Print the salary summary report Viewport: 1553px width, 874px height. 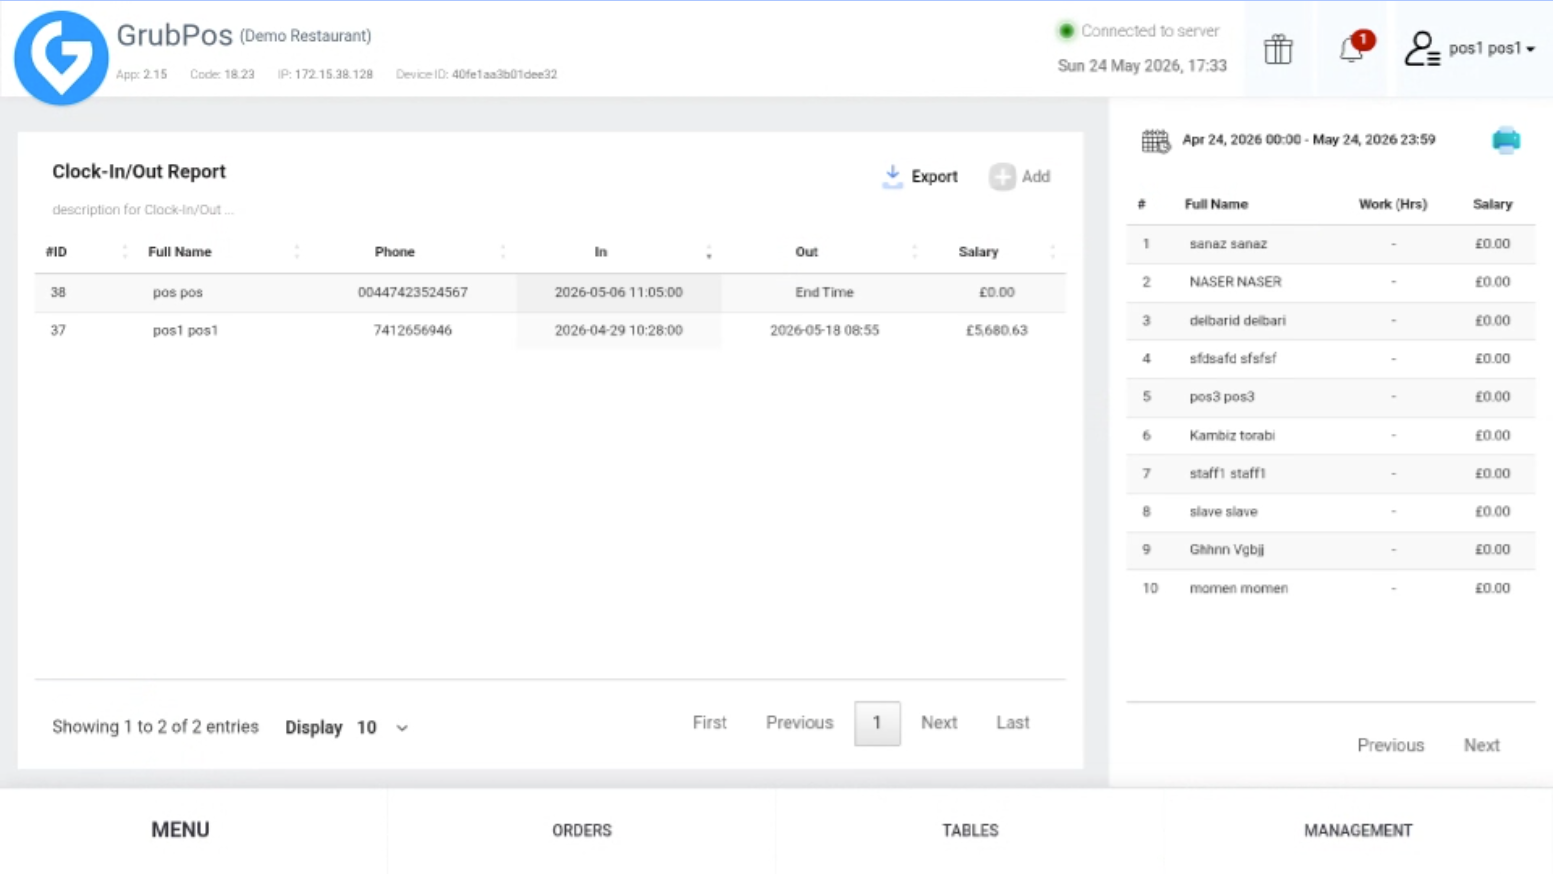point(1506,140)
